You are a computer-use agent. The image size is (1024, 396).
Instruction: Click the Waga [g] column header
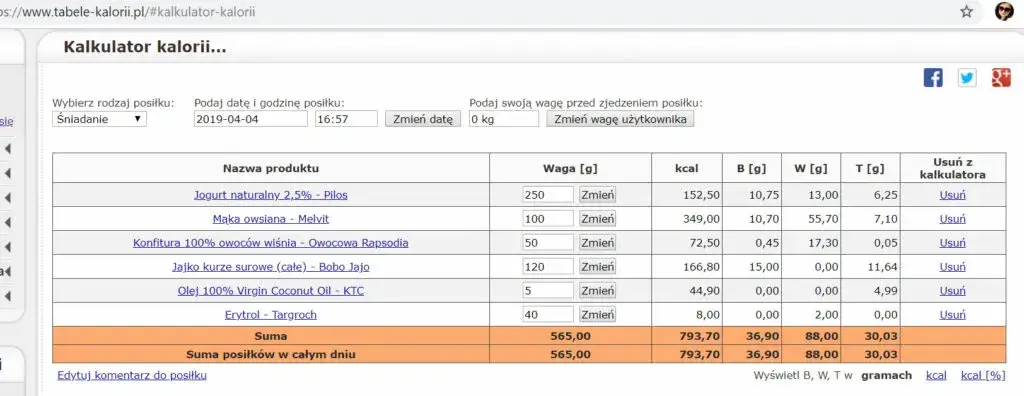[570, 168]
